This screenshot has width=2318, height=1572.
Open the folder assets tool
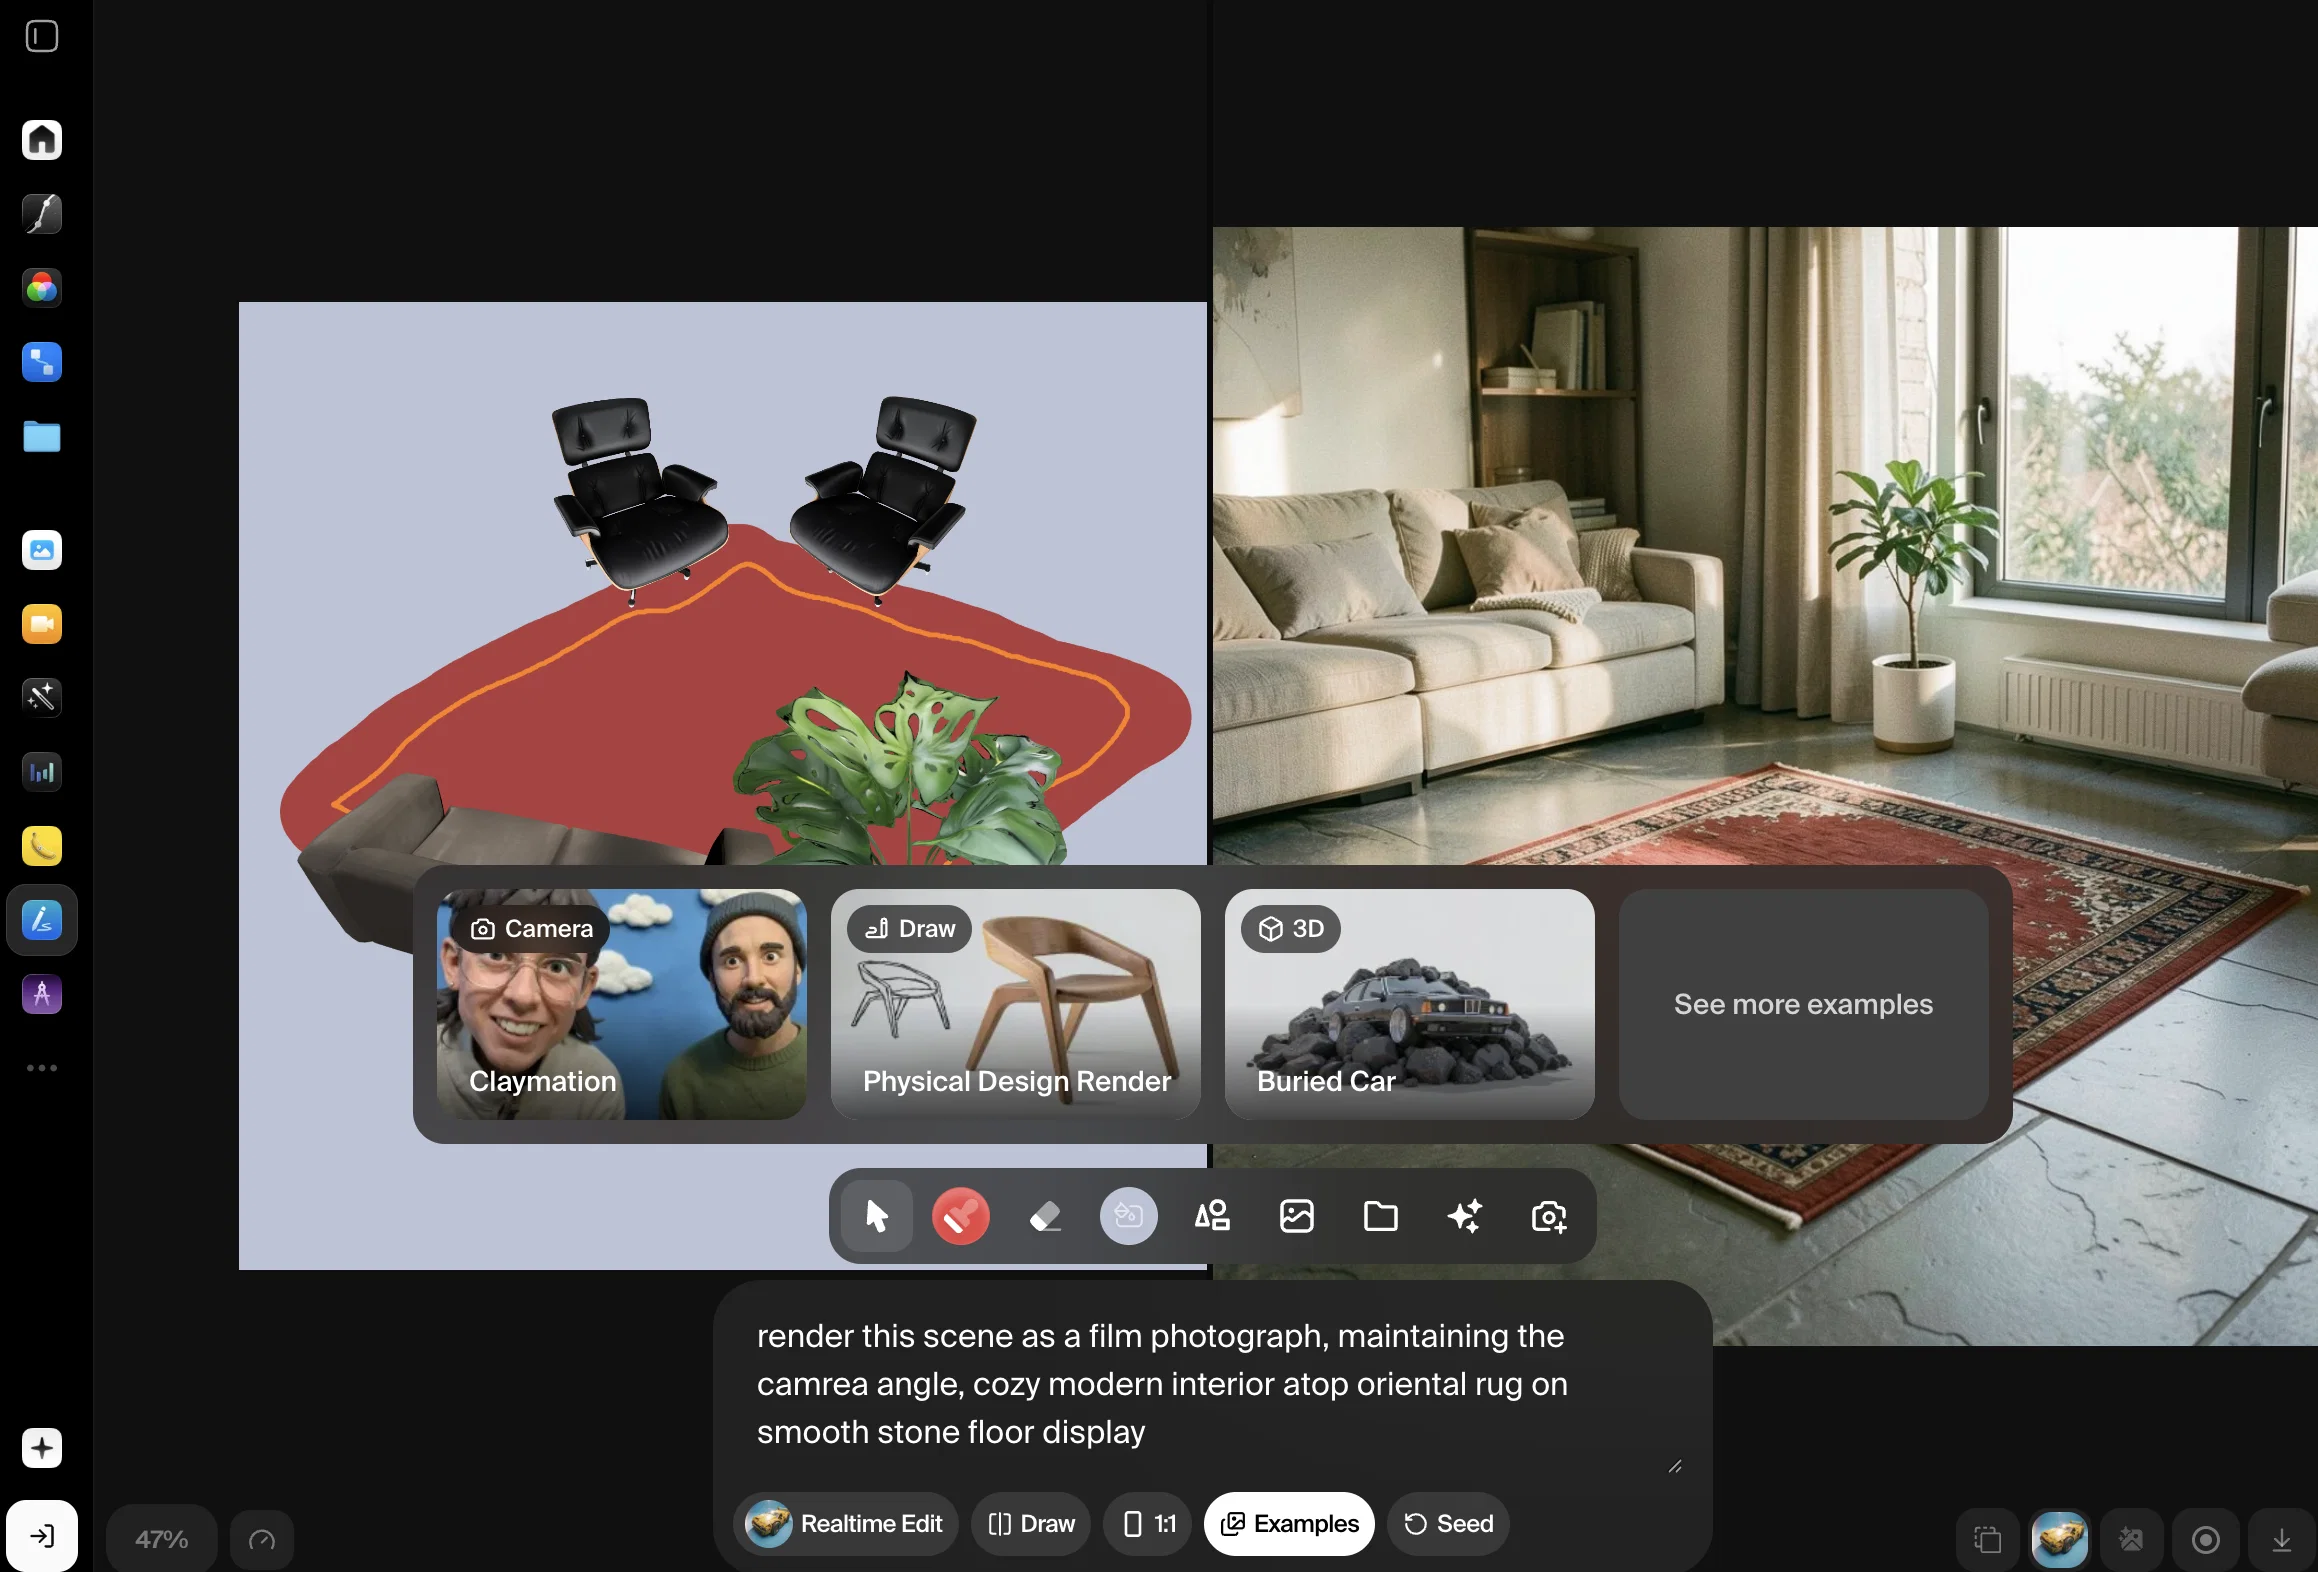(x=1381, y=1216)
